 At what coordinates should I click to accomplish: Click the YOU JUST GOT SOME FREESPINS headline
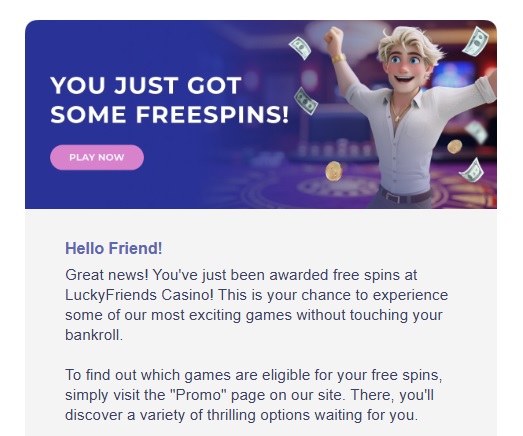pyautogui.click(x=169, y=100)
